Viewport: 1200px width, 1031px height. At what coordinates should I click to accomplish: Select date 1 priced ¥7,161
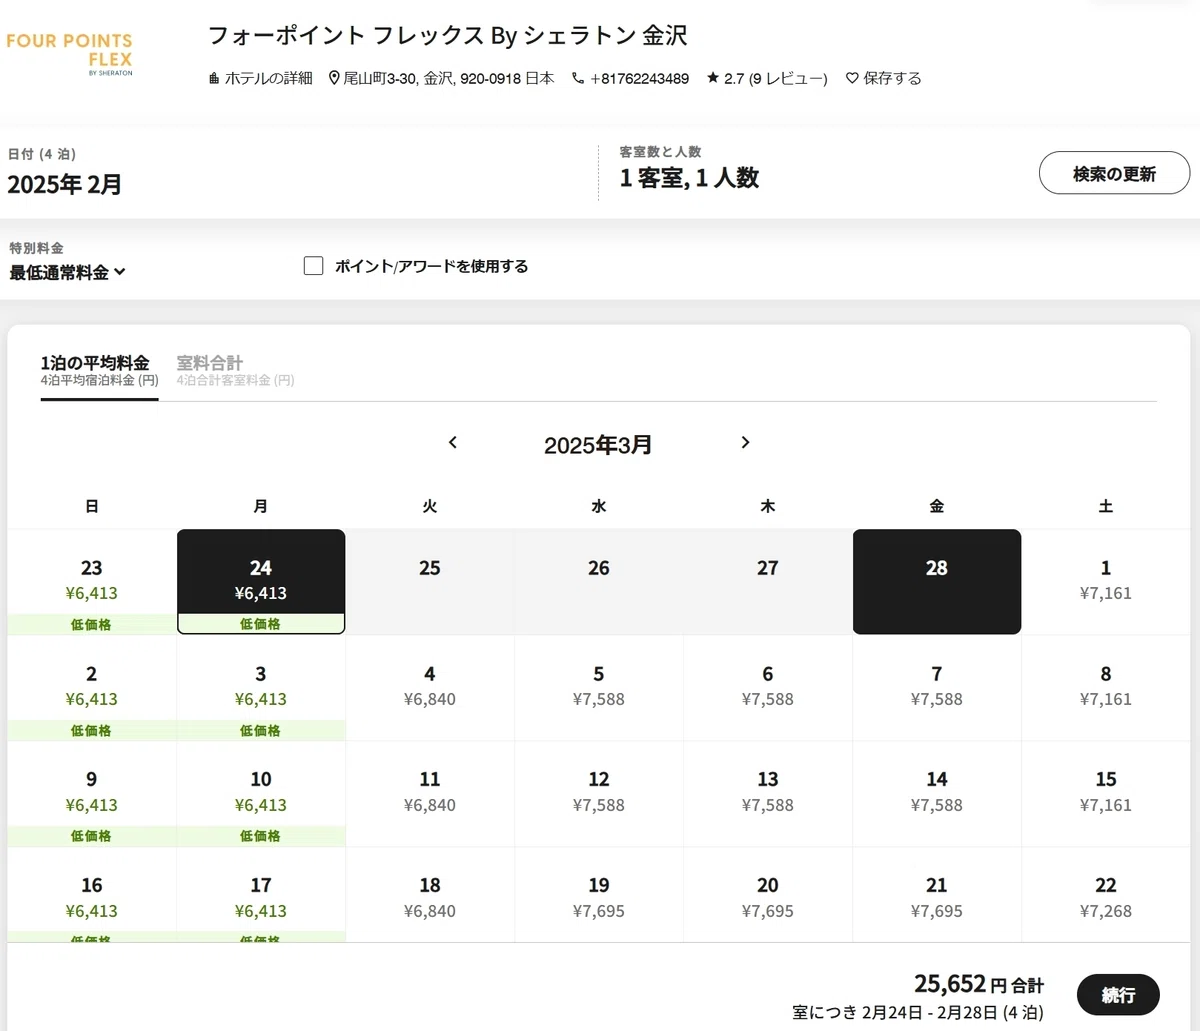click(x=1106, y=582)
